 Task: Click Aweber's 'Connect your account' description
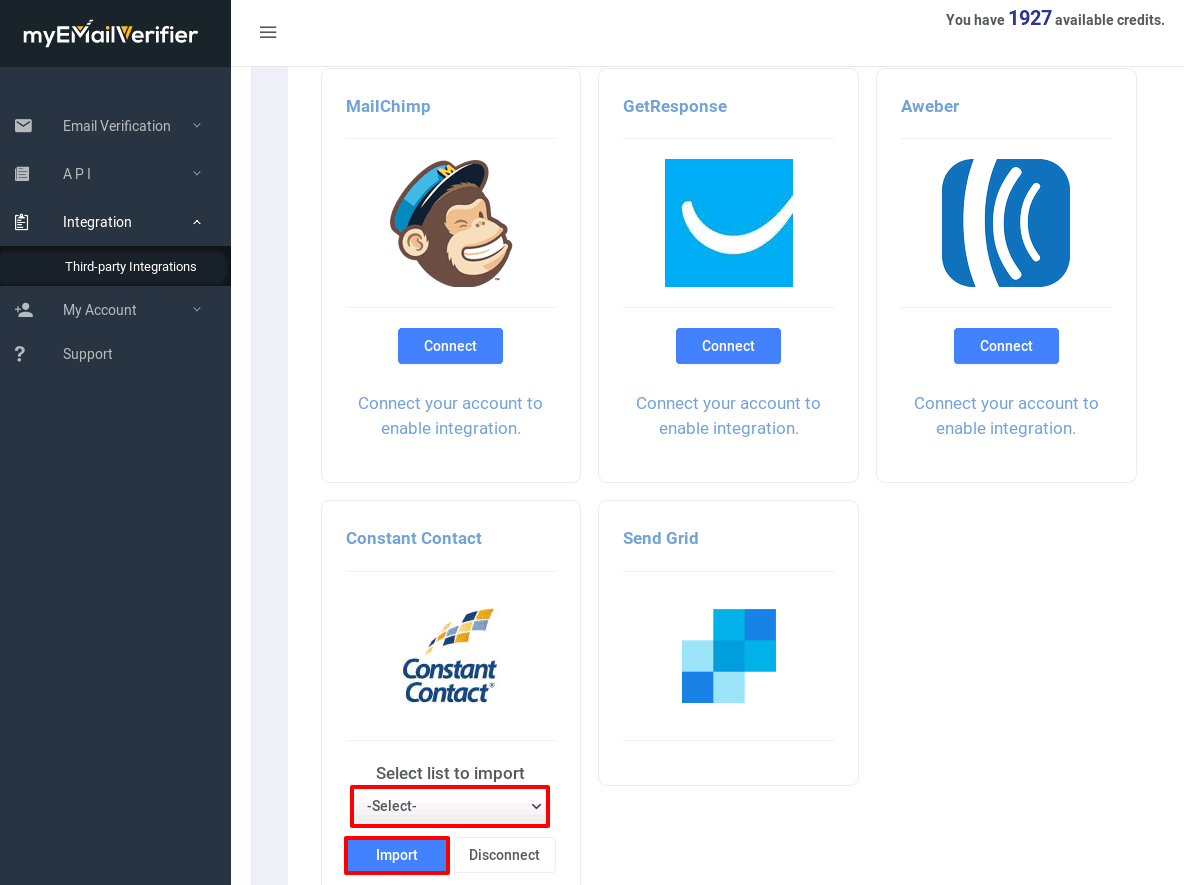coord(1006,415)
